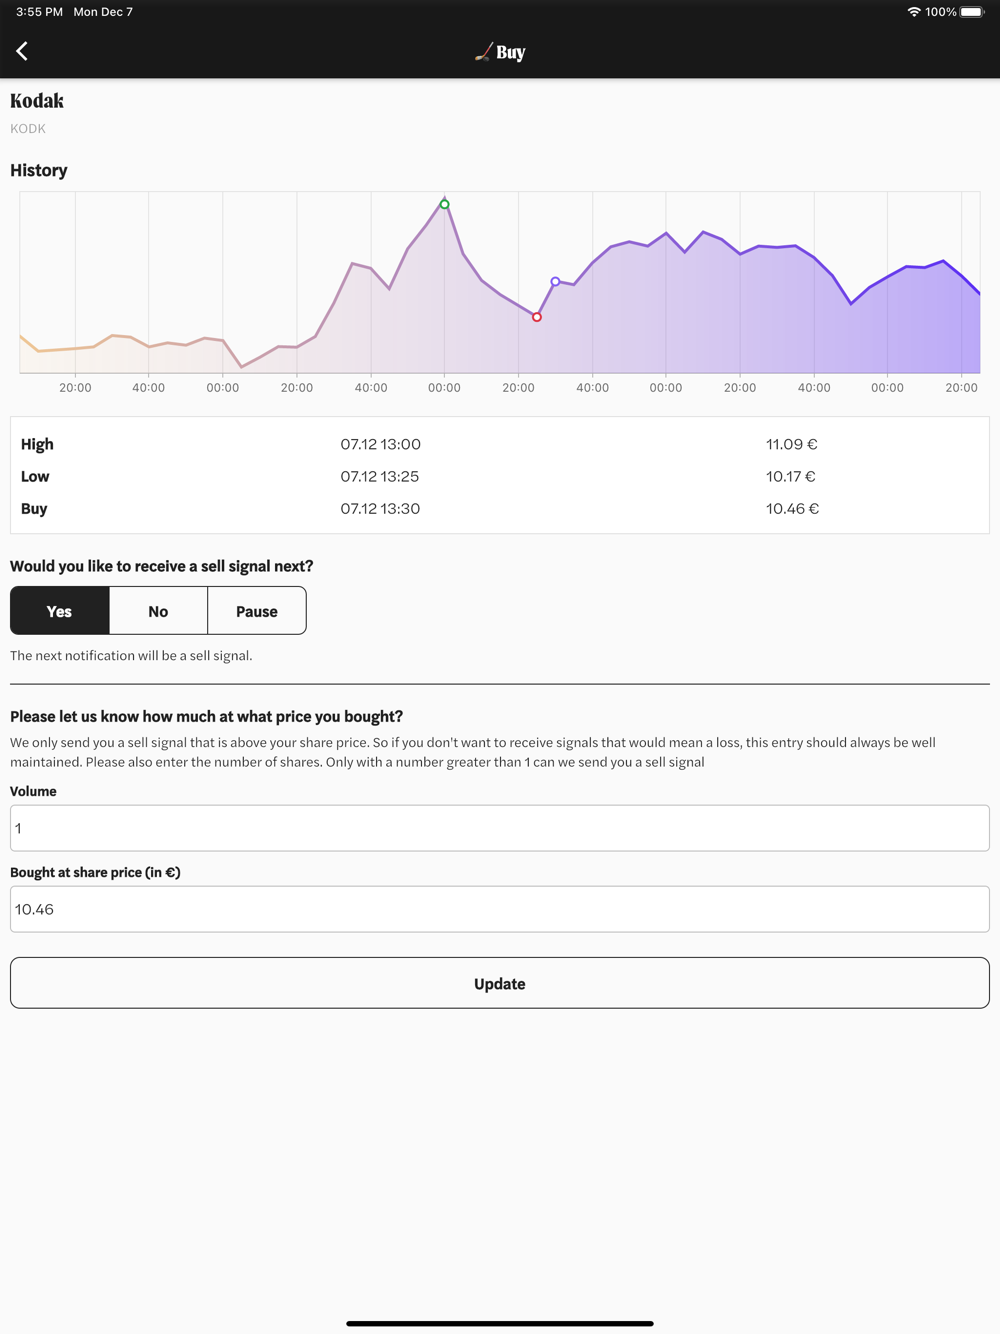Select the purple buy-point marker on chart

[x=555, y=282]
